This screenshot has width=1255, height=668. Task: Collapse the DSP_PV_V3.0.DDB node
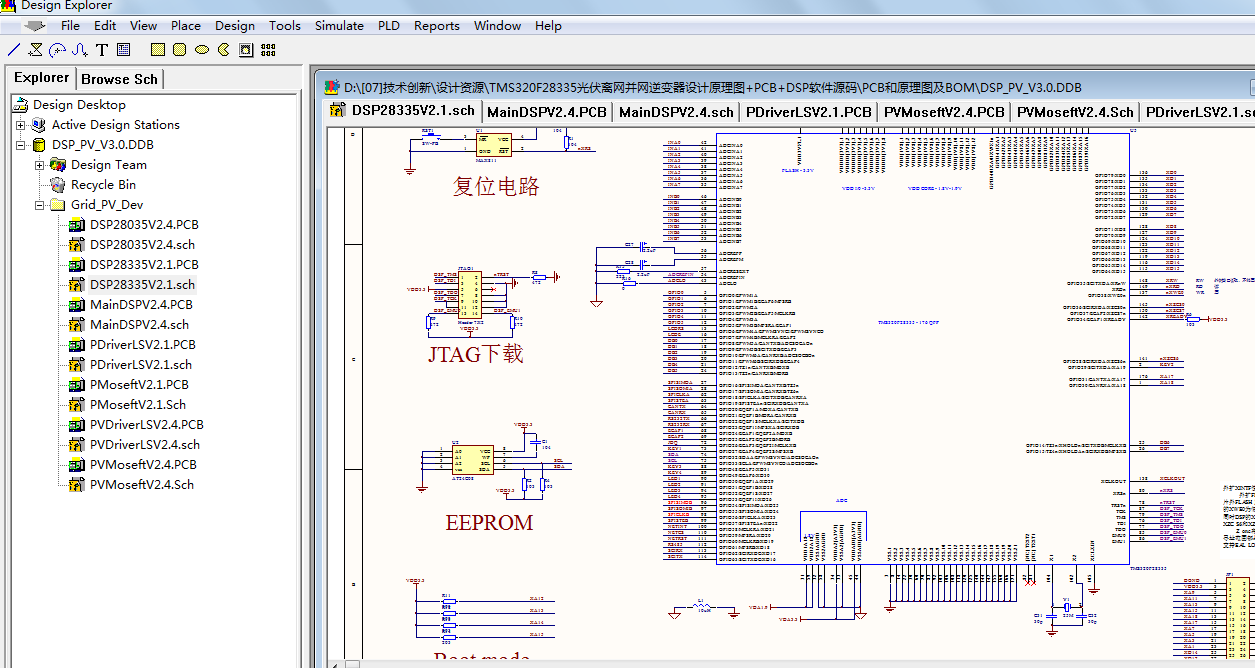[21, 145]
